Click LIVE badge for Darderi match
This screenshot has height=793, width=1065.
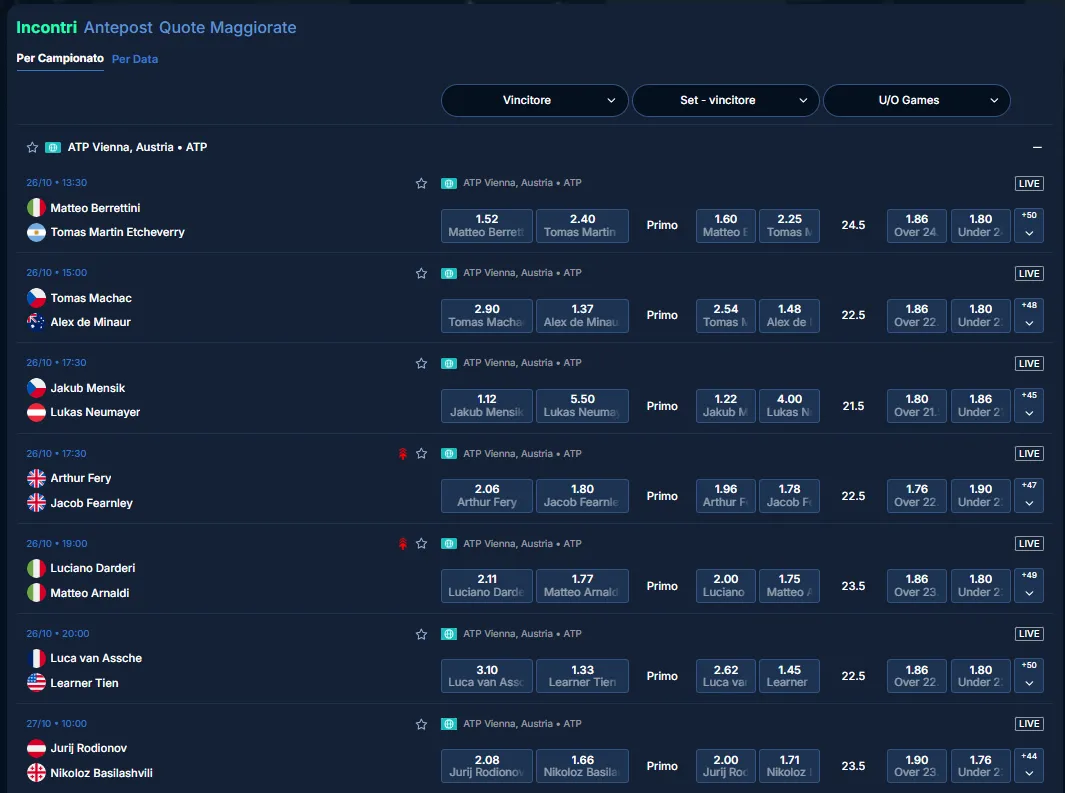(1029, 544)
